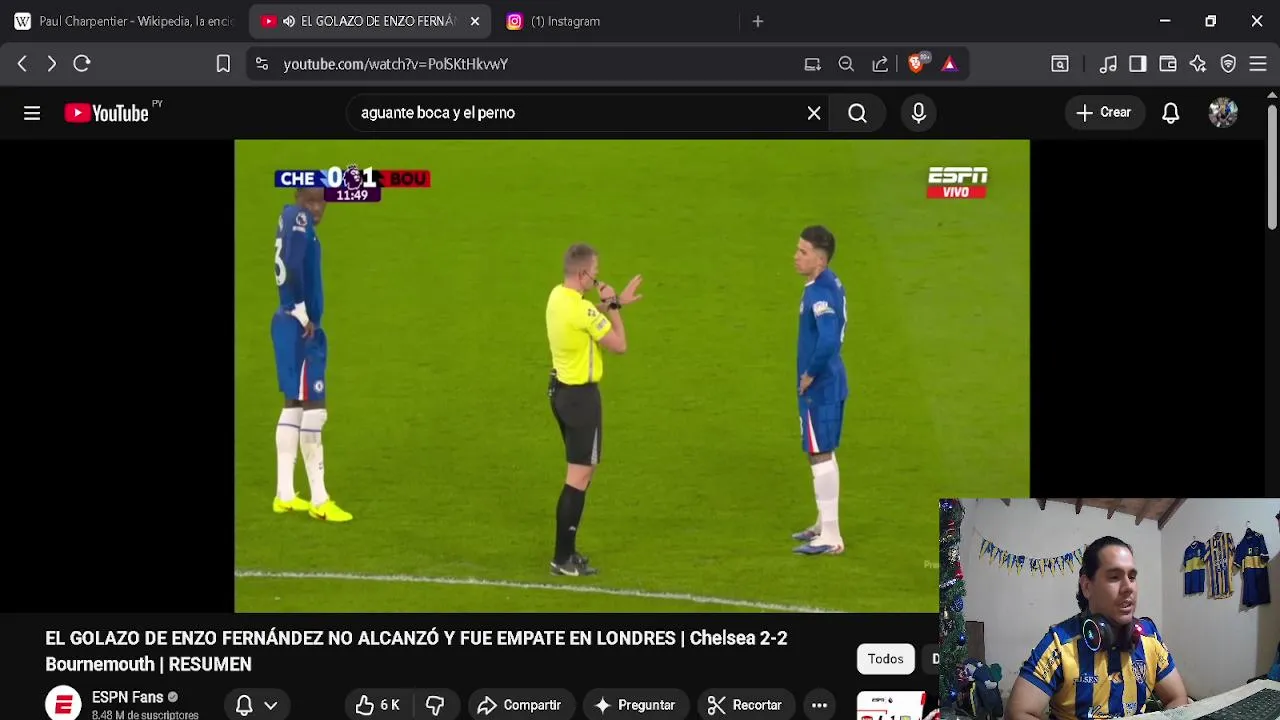This screenshot has height=720, width=1280.
Task: Open the browser main menu
Action: [1258, 64]
